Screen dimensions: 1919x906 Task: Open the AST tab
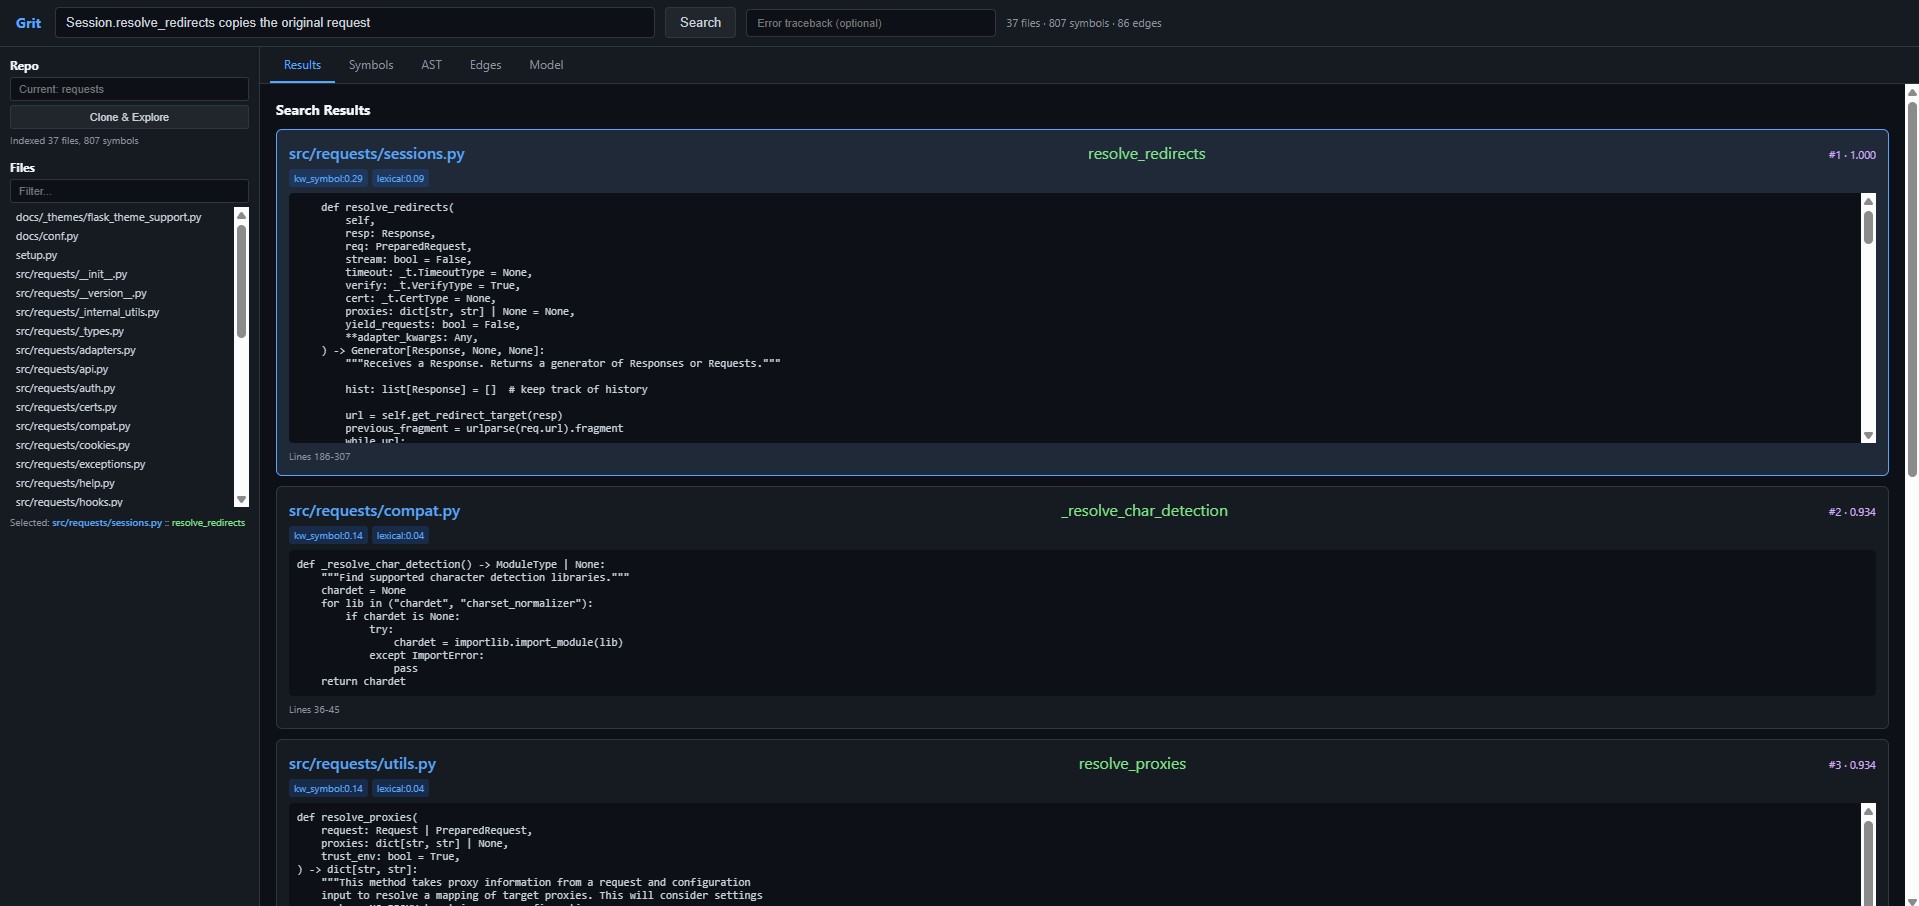[431, 65]
